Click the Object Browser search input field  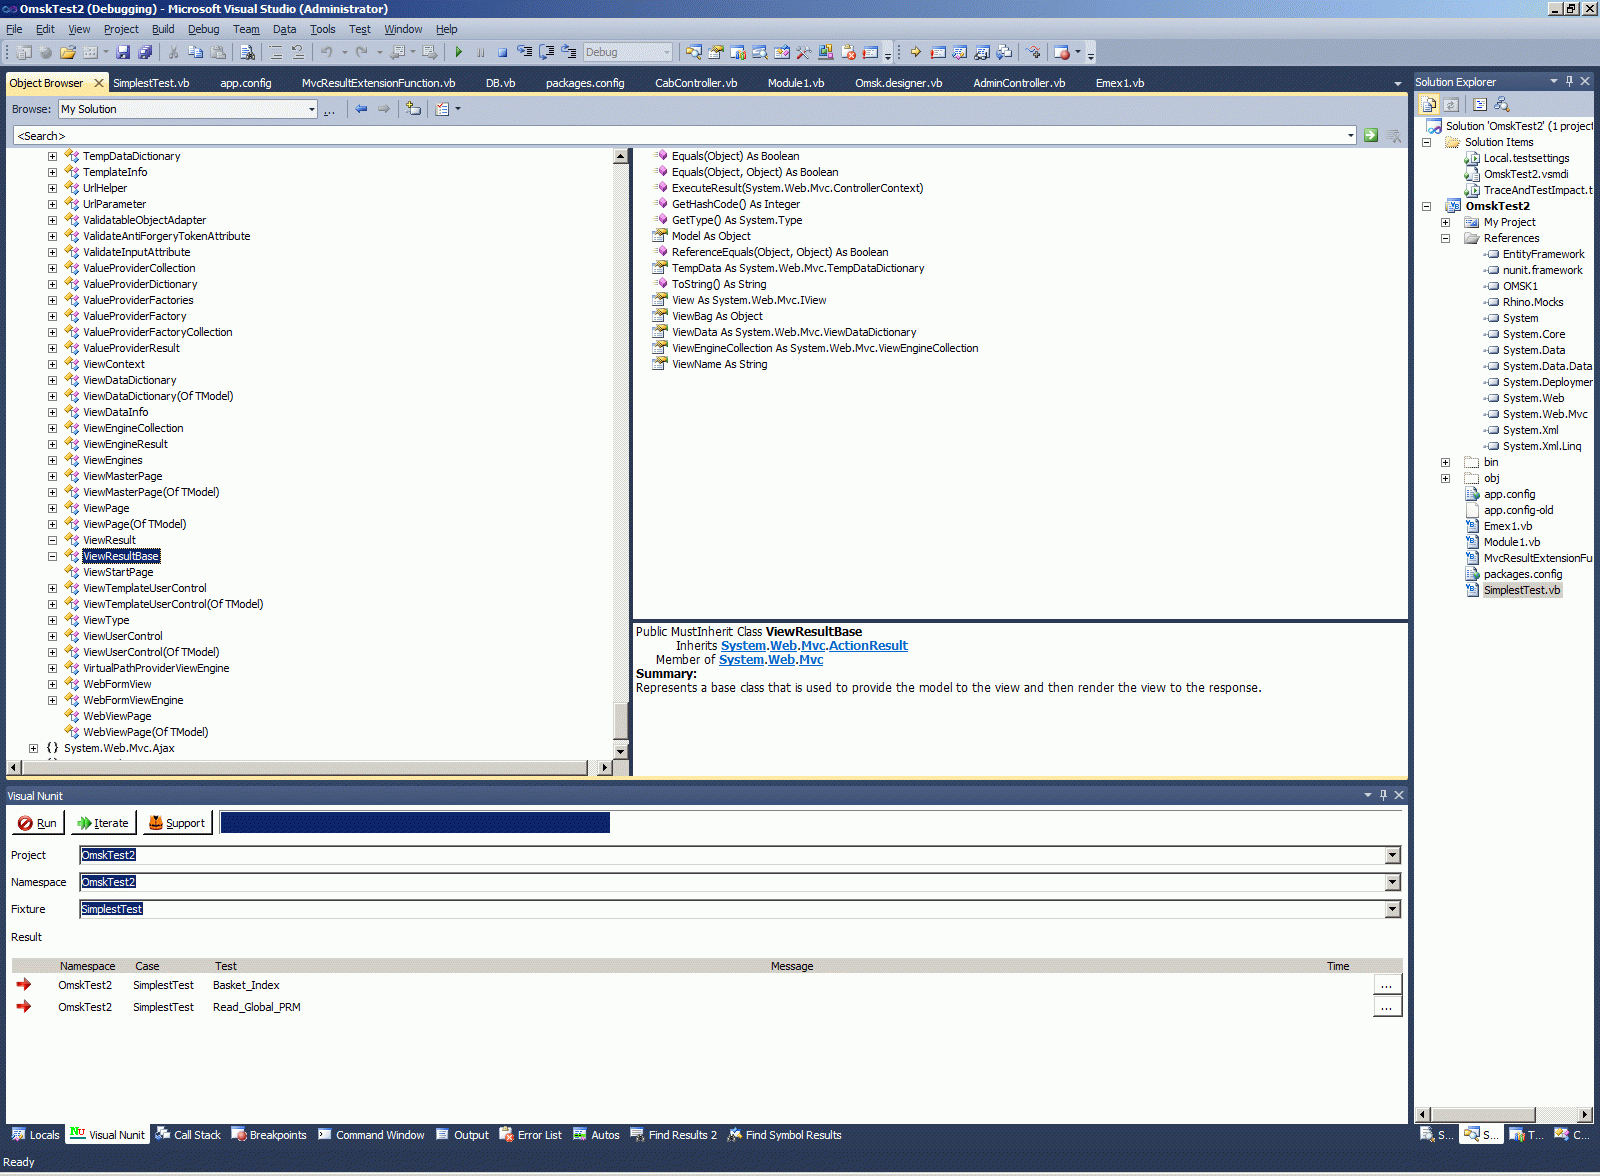(x=679, y=136)
